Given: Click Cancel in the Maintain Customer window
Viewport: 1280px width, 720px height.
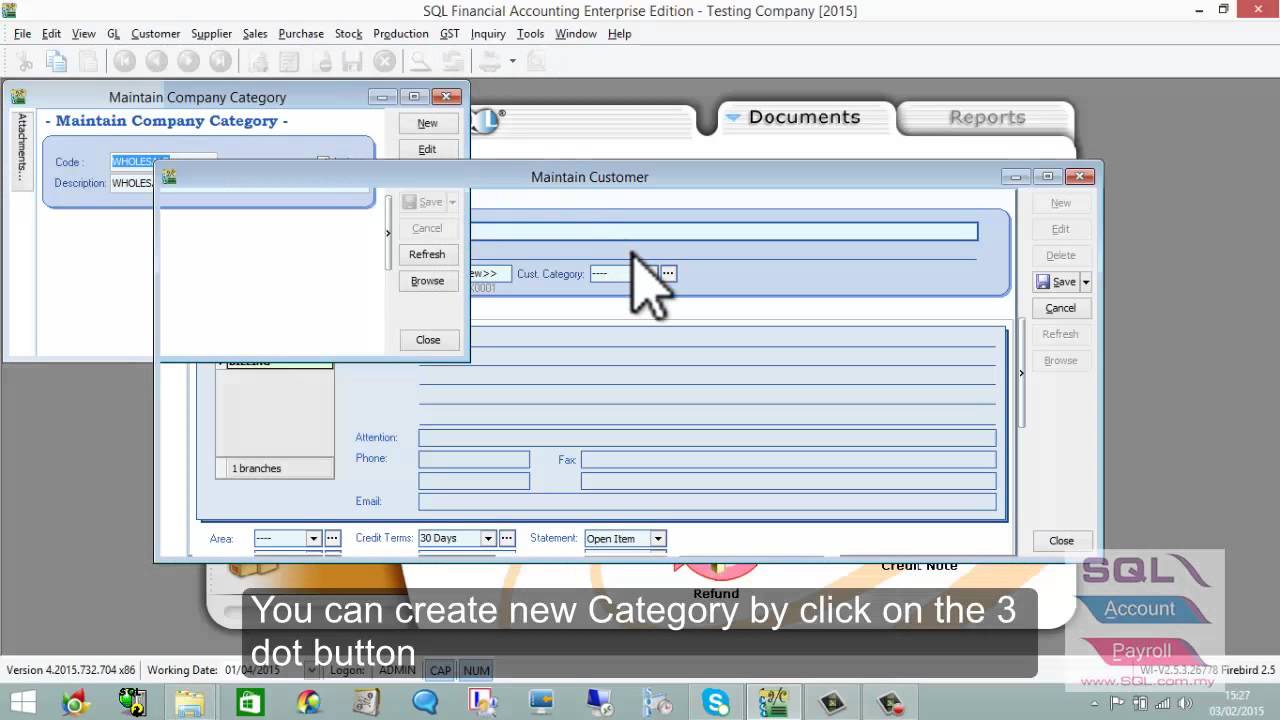Looking at the screenshot, I should (1060, 308).
